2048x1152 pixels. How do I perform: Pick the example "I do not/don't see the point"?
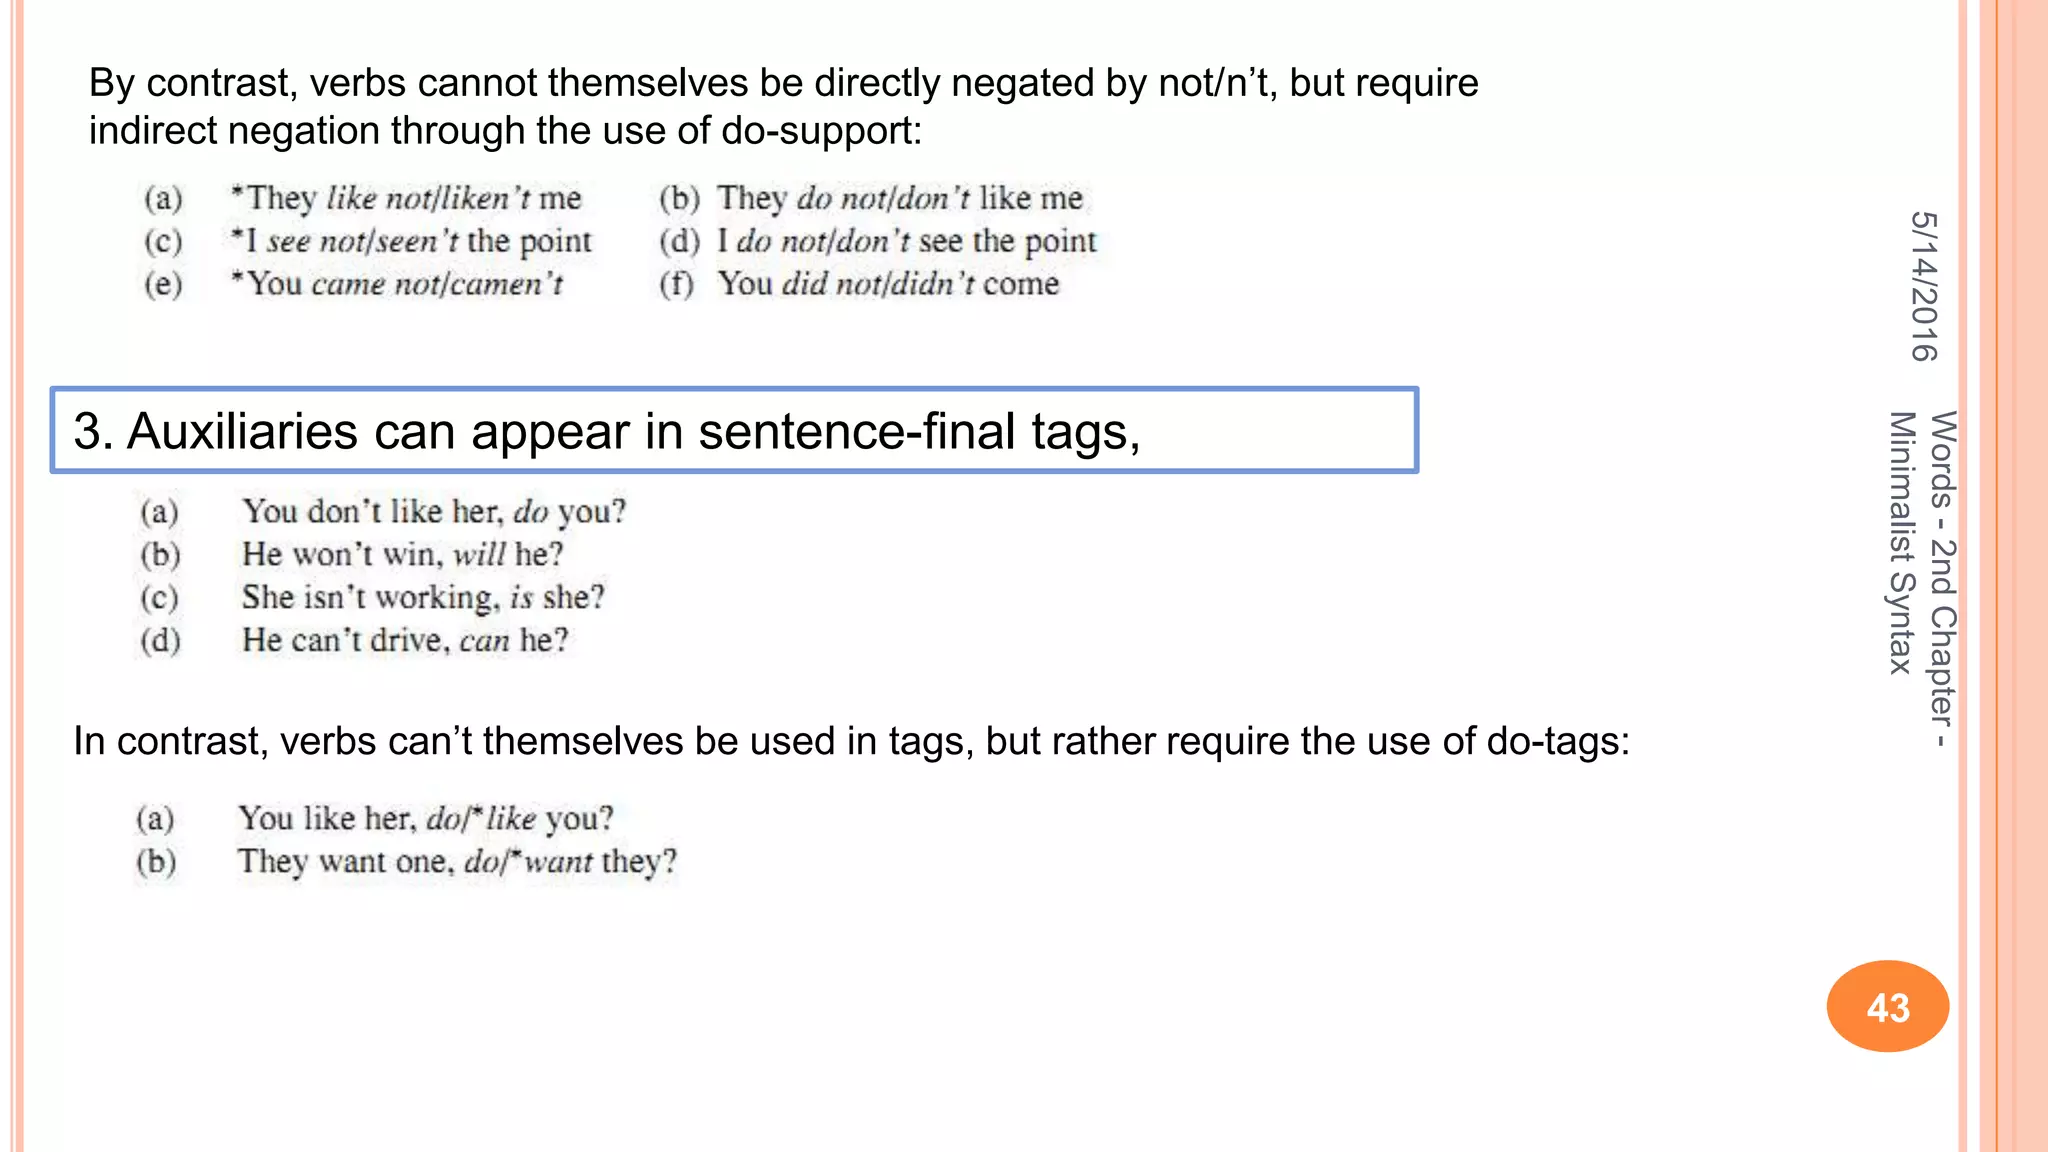click(x=906, y=241)
